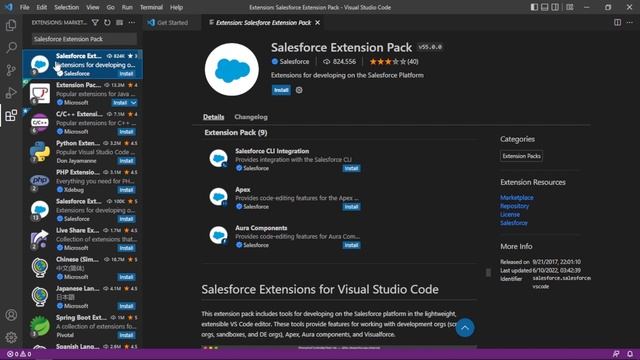Open Install dropdown arrow for Java Extension Pack

click(133, 103)
